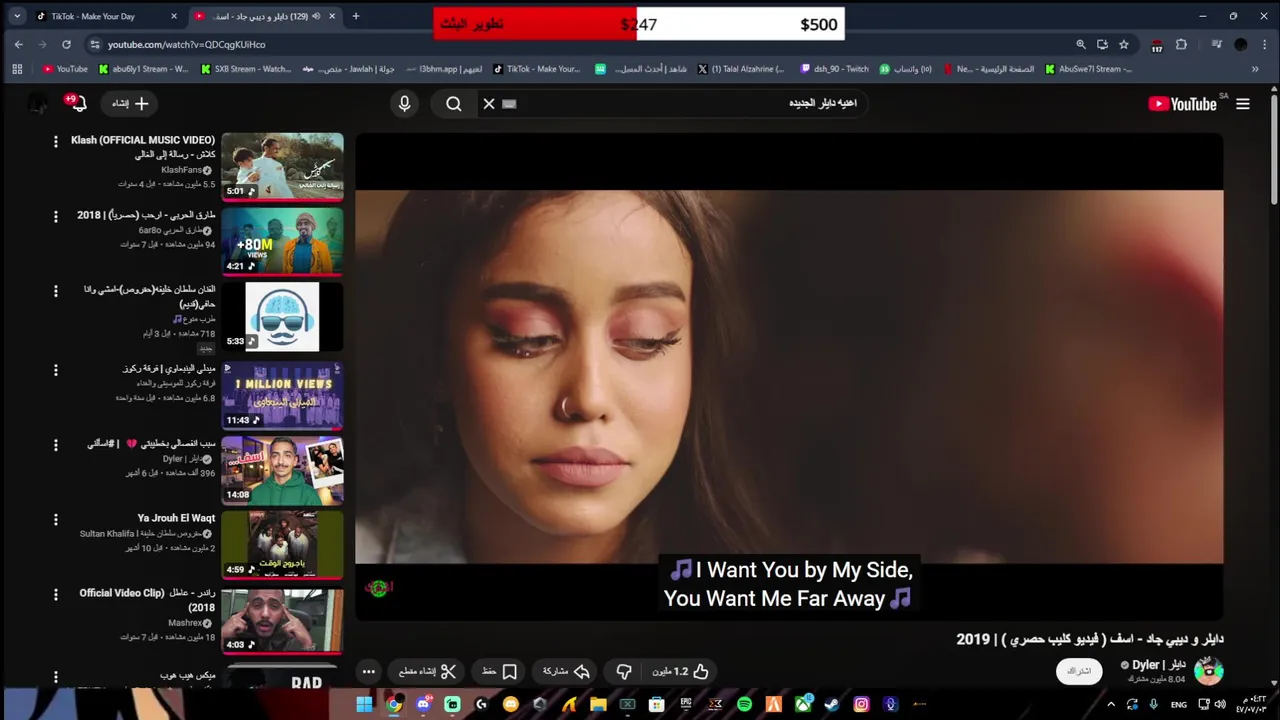Expand the system tray hidden icons
The width and height of the screenshot is (1280, 720).
[1110, 704]
